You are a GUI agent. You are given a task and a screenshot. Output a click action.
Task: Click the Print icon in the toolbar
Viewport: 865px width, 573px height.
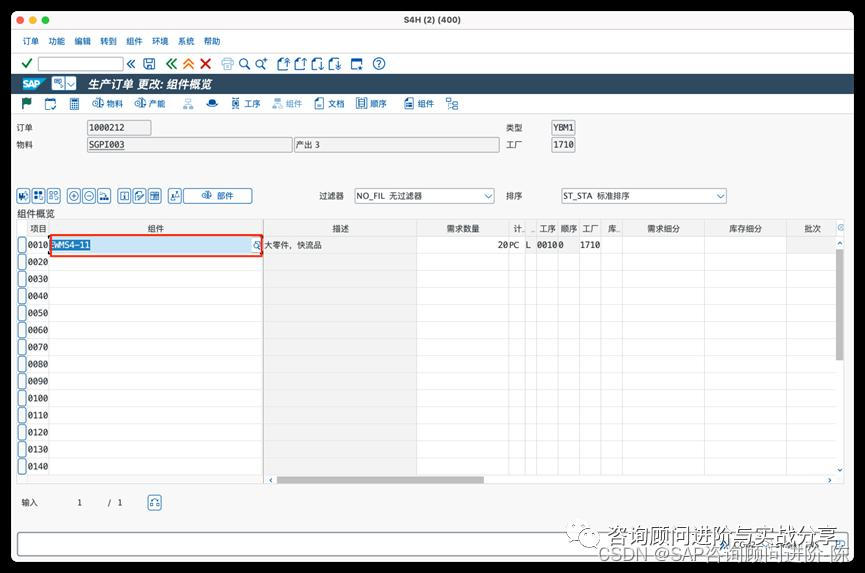[x=227, y=64]
